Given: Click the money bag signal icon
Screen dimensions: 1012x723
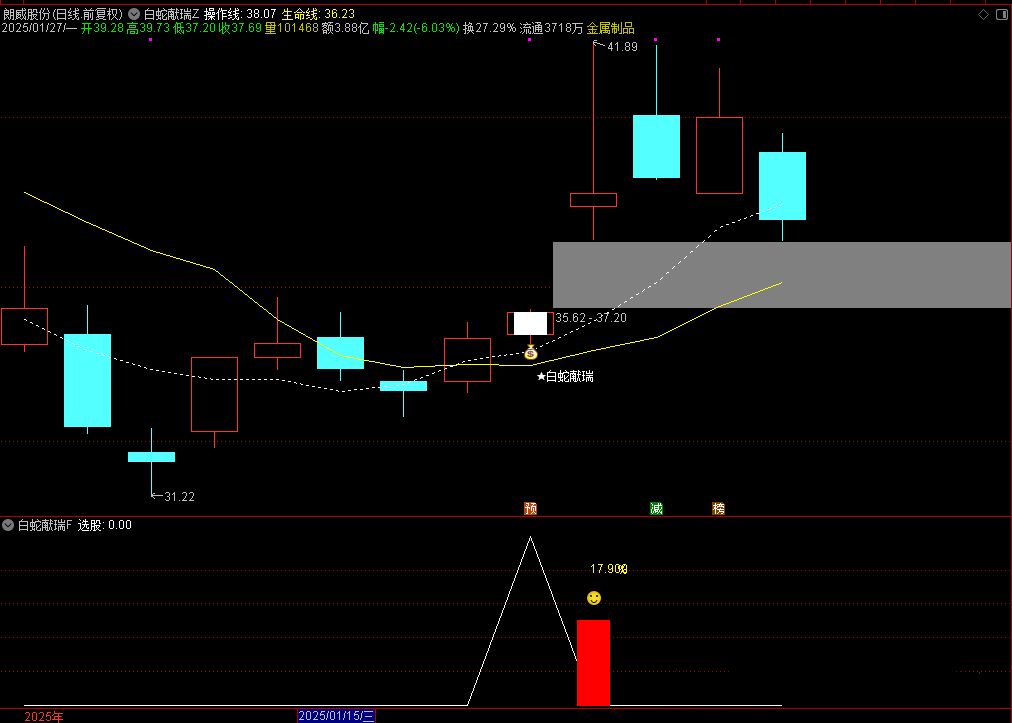Looking at the screenshot, I should click(531, 353).
